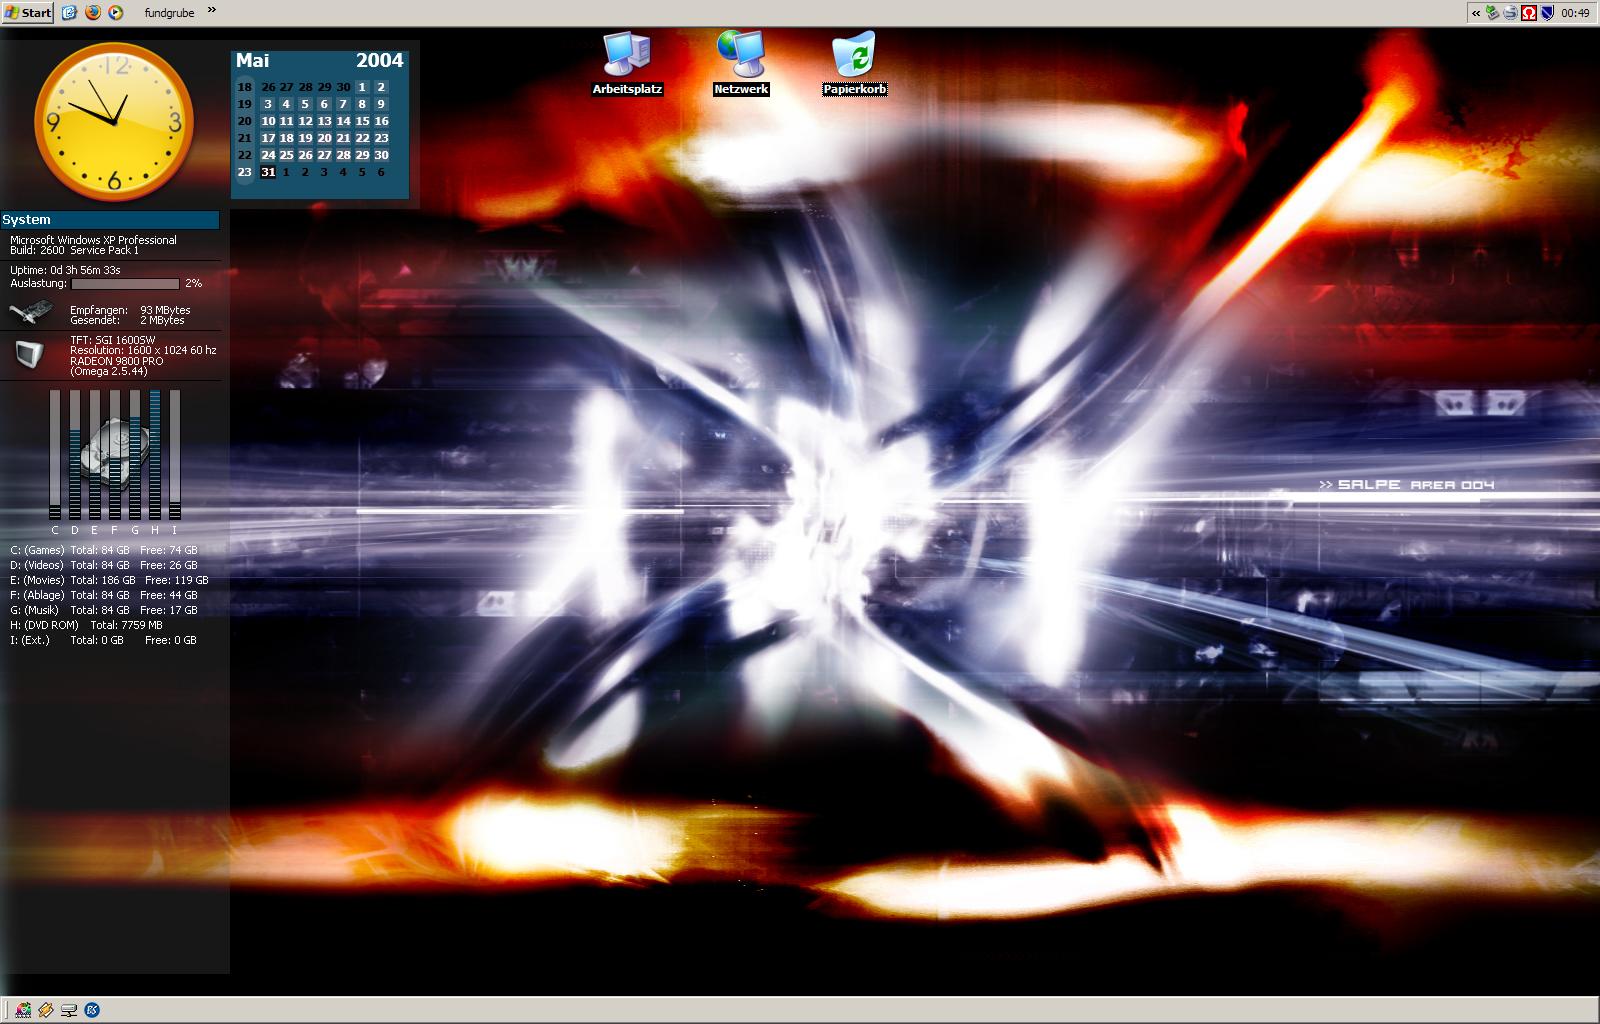Click the network drive icon in bottom toolbar
Viewport: 1600px width, 1024px height.
[x=69, y=1010]
